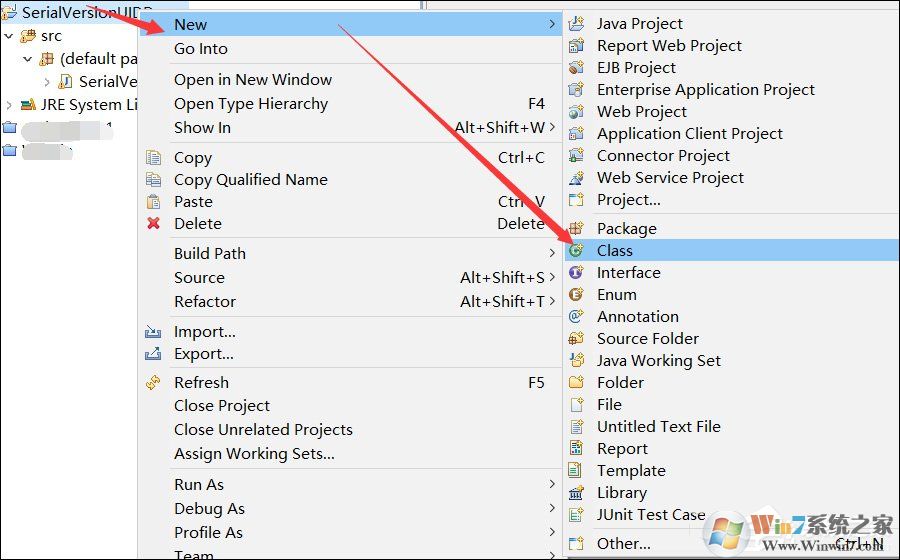The height and width of the screenshot is (560, 900).
Task: Click the green Class icon
Action: (x=576, y=251)
